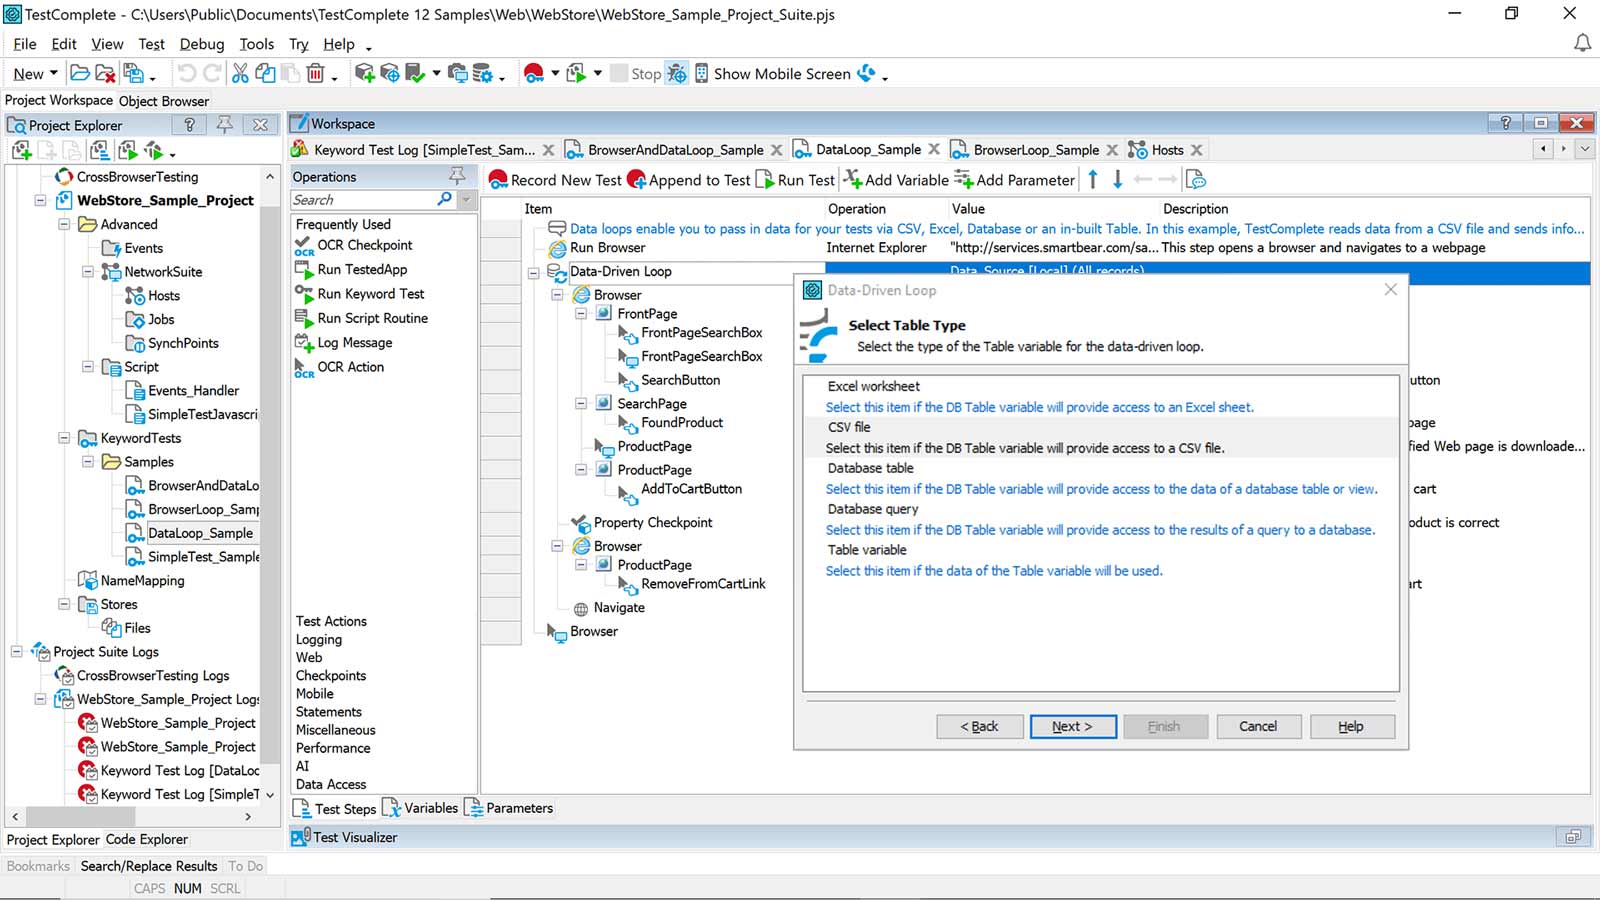Click Run Test in editor toolbar
This screenshot has height=900, width=1600.
(x=795, y=180)
